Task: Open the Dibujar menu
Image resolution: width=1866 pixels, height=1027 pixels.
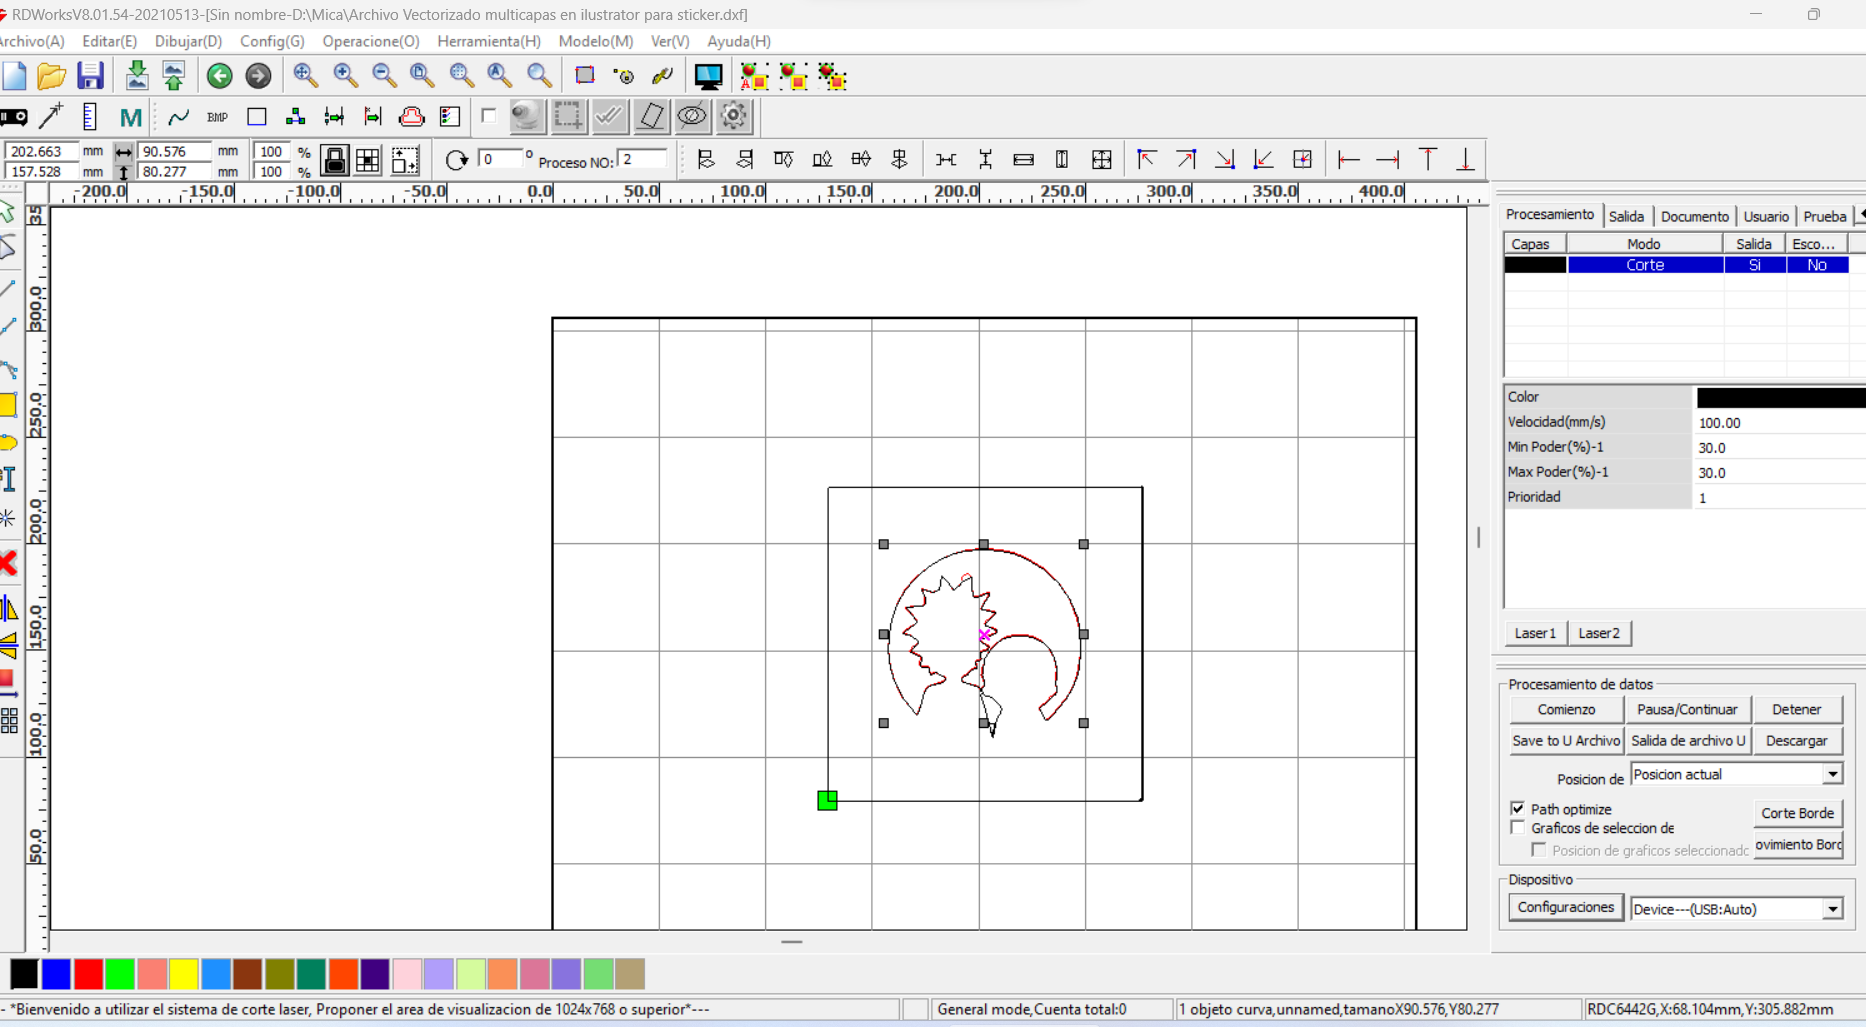Action: pyautogui.click(x=188, y=41)
